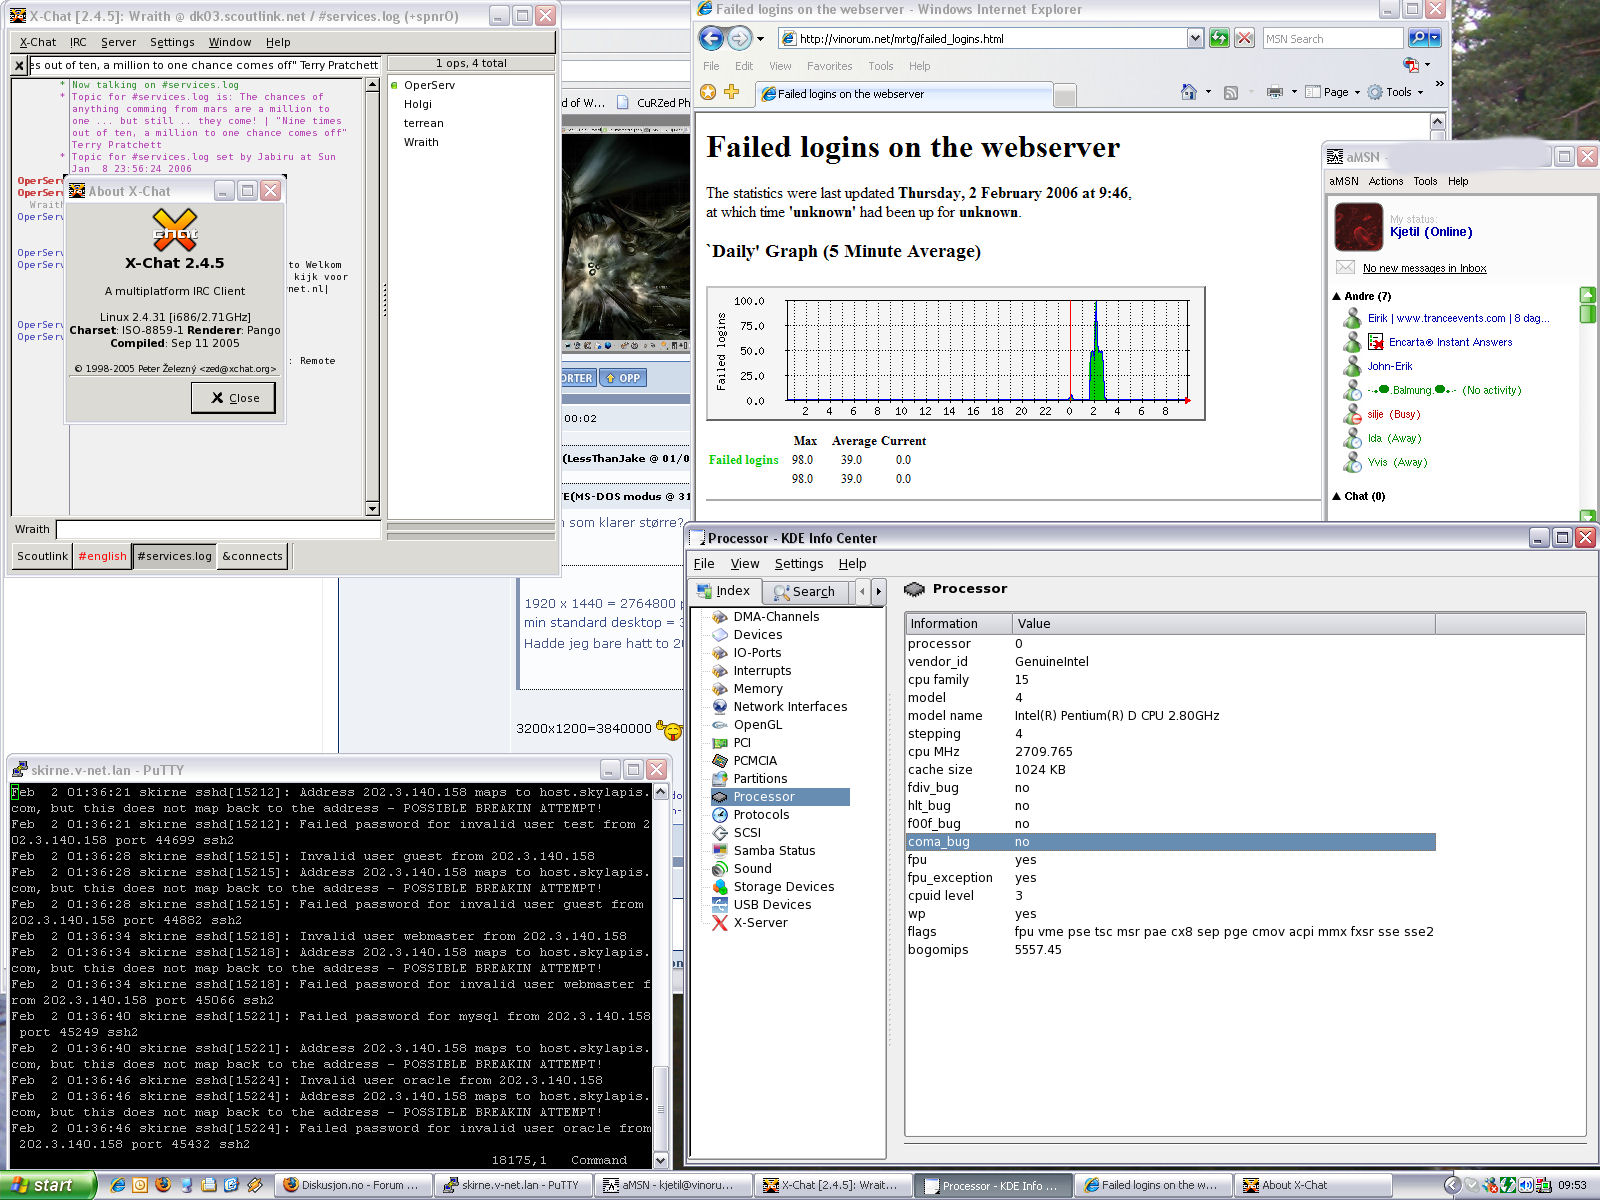
Task: Switch to Diskusjon.no Forum taskbar button
Action: 354,1185
